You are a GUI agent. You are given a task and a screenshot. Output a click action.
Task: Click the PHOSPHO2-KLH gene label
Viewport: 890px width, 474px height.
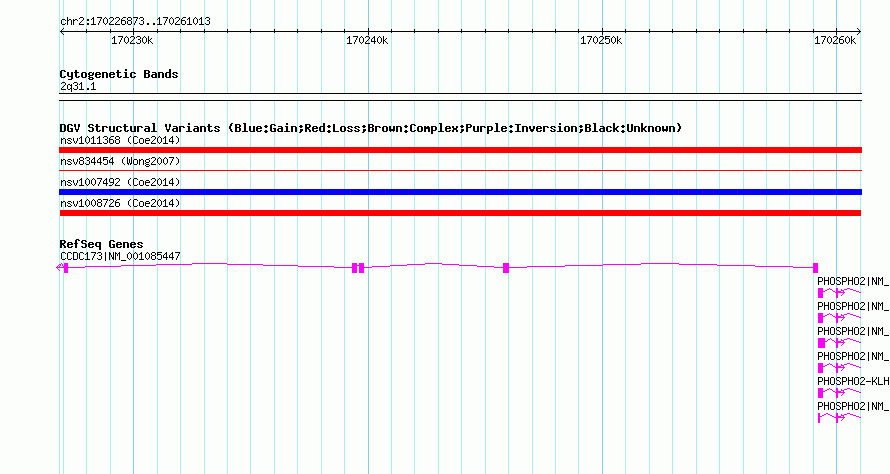[853, 381]
